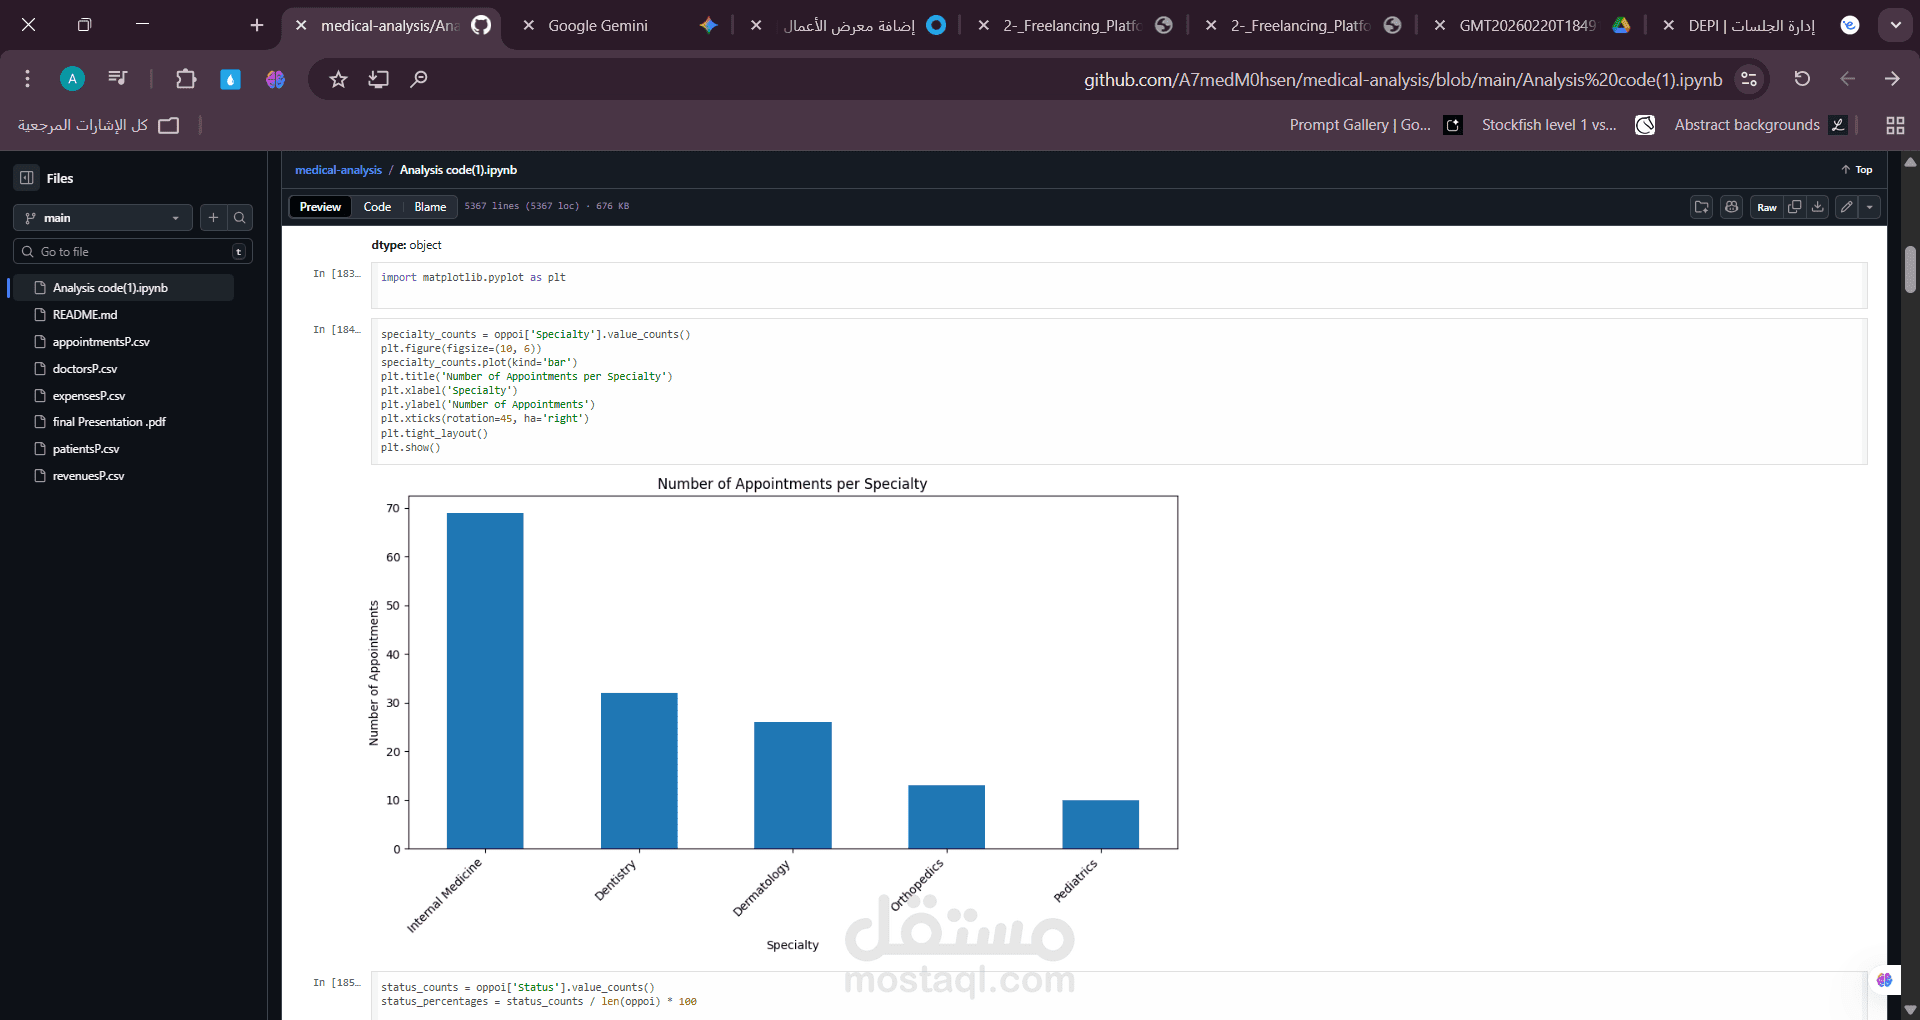
Task: Switch to the Blame view tab
Action: pos(430,207)
